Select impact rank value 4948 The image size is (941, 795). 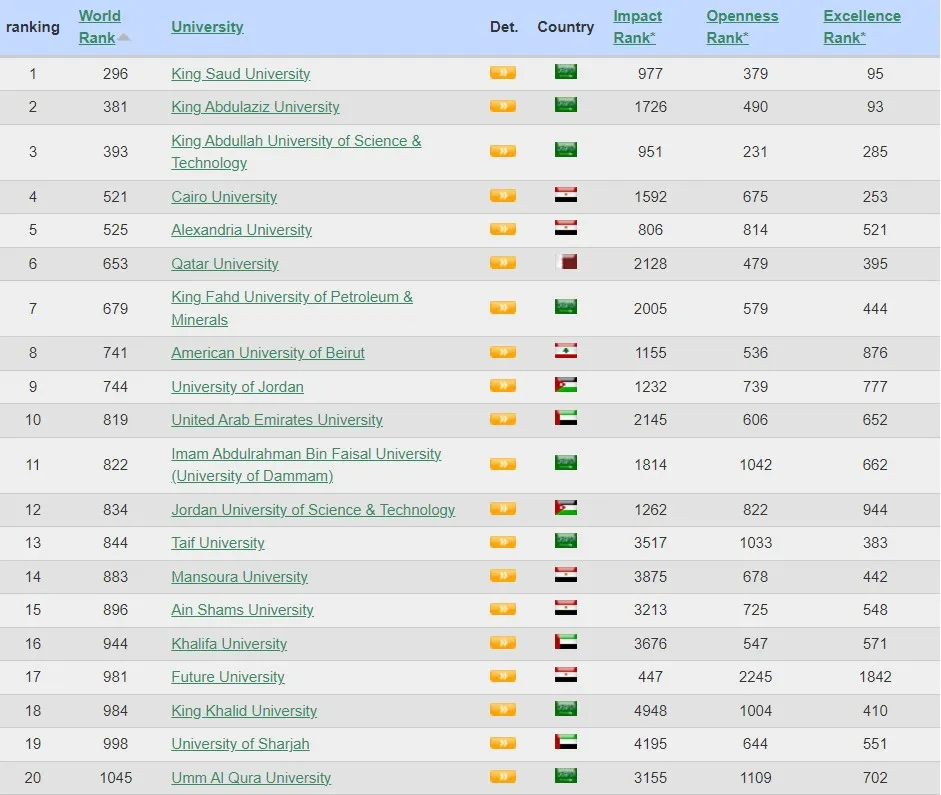coord(650,711)
